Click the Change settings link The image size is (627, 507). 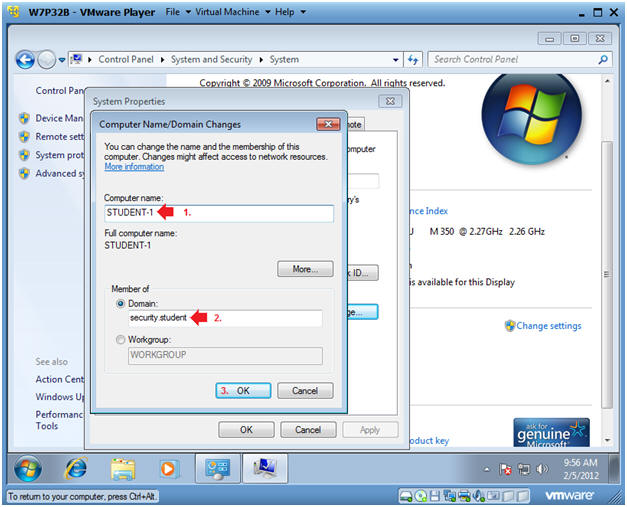[x=549, y=326]
